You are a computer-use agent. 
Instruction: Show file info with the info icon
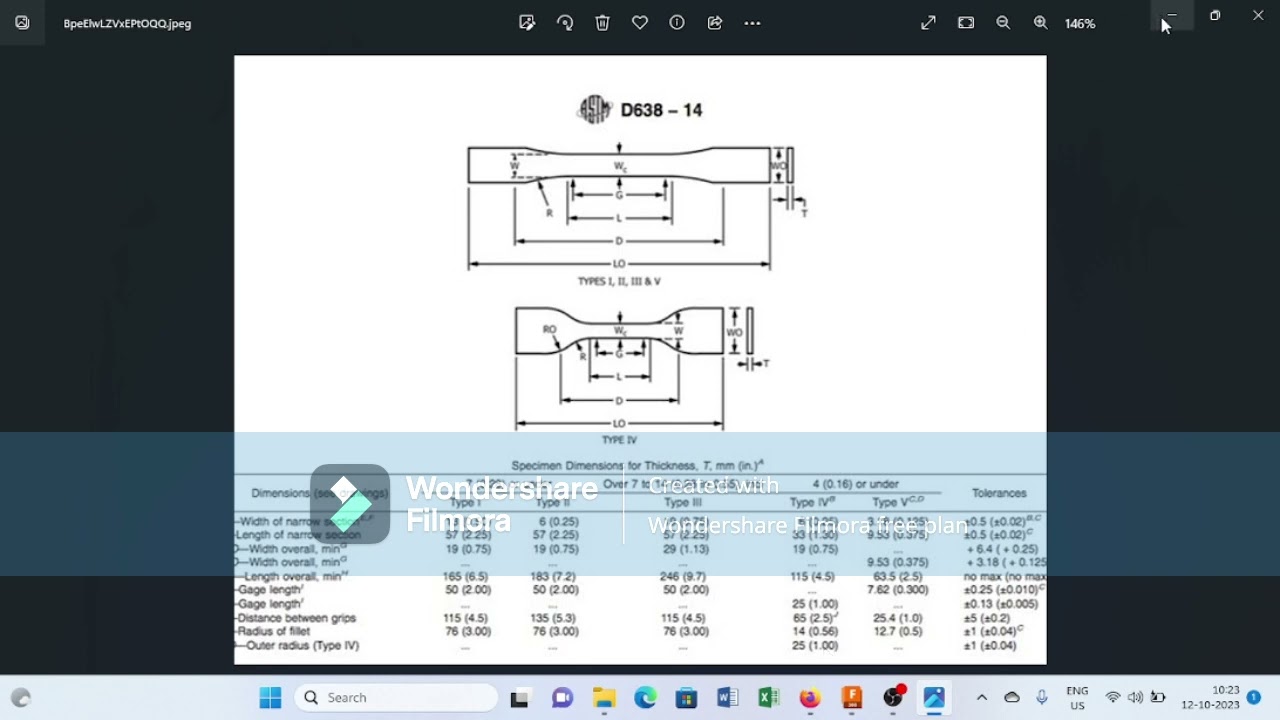point(677,23)
